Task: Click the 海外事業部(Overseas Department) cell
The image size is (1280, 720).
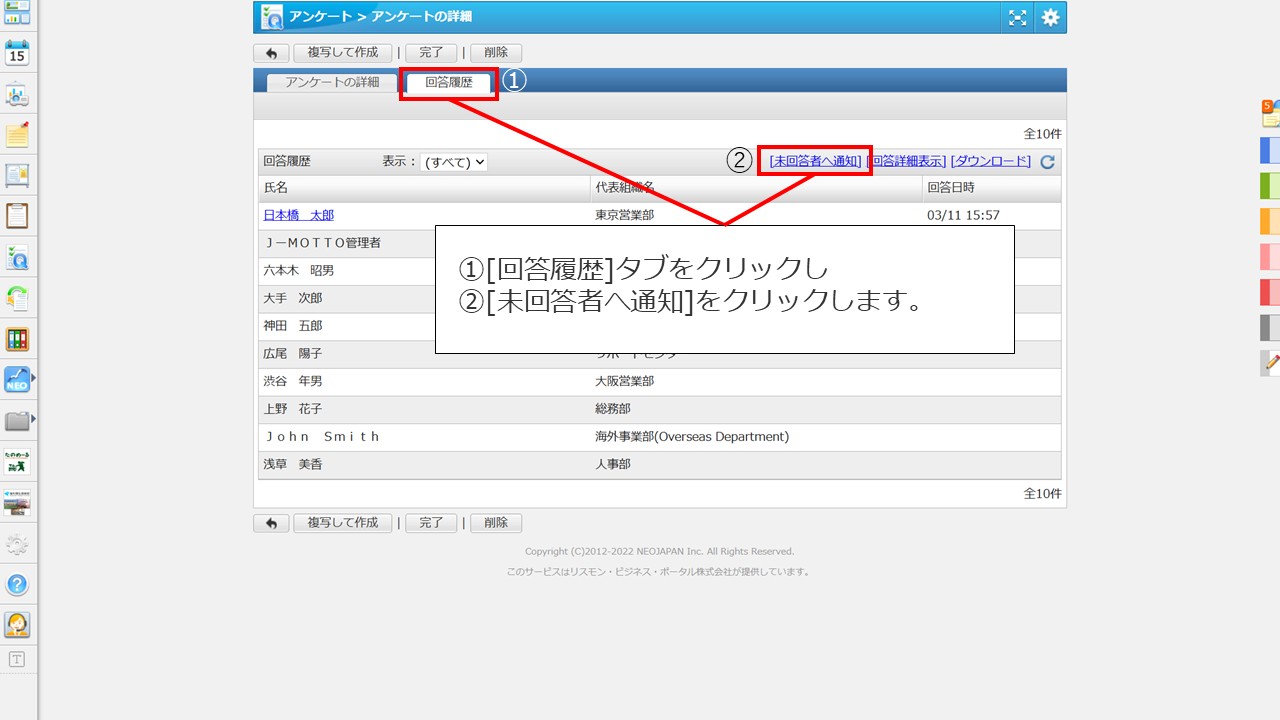Action: (692, 437)
